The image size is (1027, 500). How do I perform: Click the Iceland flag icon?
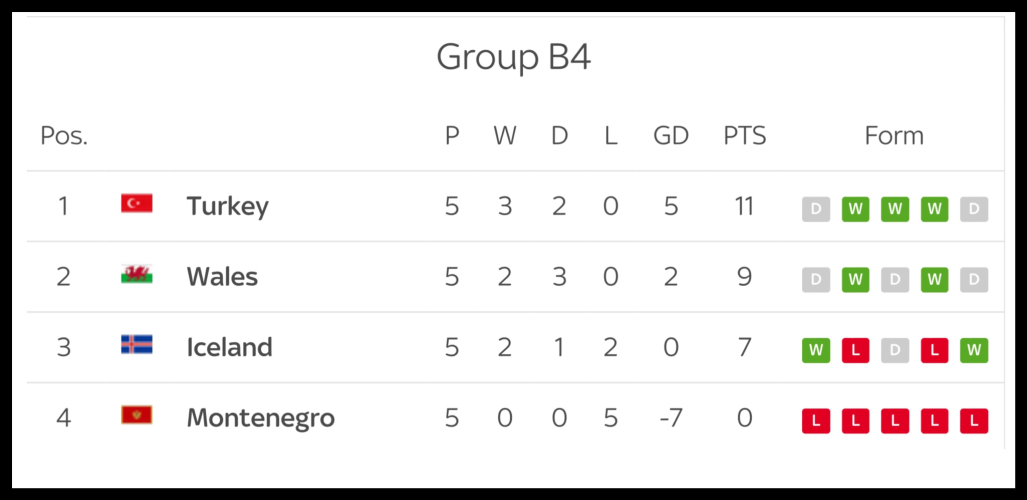coord(136,345)
